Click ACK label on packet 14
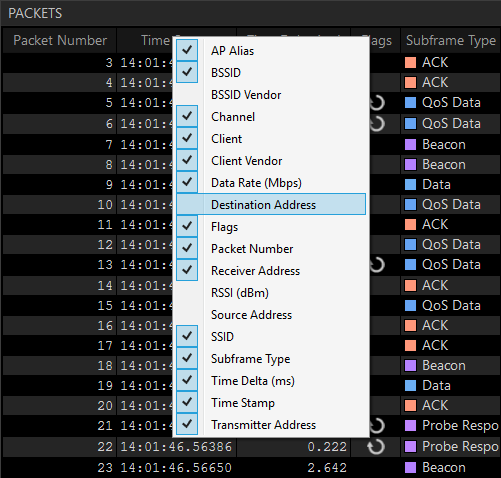Screen dimensions: 501x478 point(435,286)
